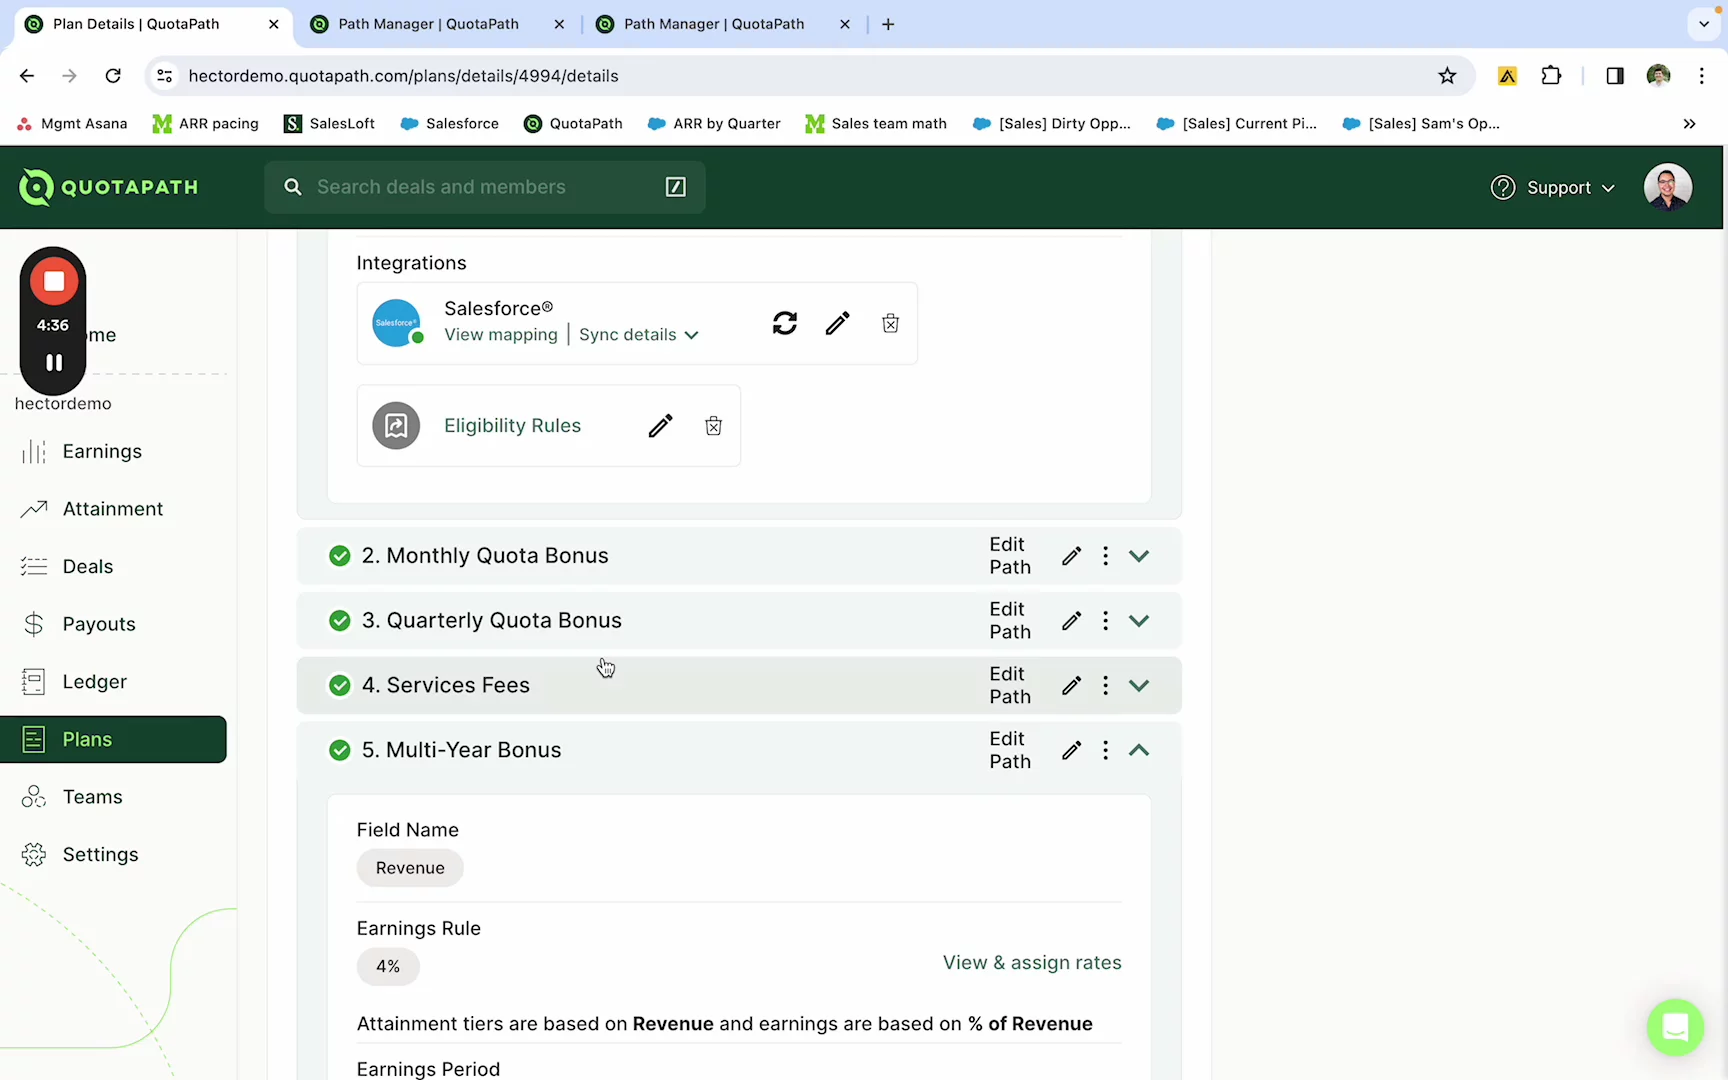This screenshot has width=1728, height=1080.
Task: Click the Salesforce sync refresh icon
Action: (x=785, y=323)
